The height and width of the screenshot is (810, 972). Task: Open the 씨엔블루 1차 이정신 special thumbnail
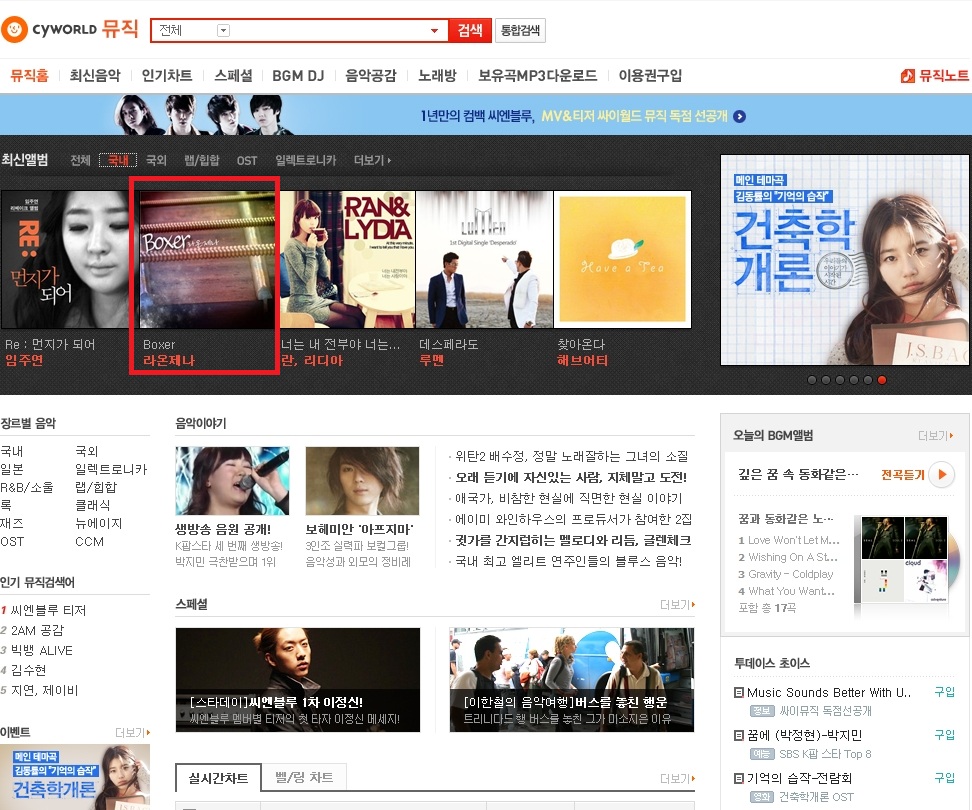tap(298, 680)
